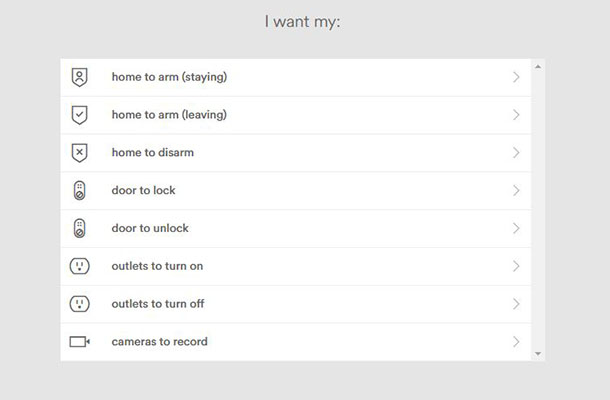Click the scrollbar down arrow
This screenshot has width=610, height=400.
538,354
